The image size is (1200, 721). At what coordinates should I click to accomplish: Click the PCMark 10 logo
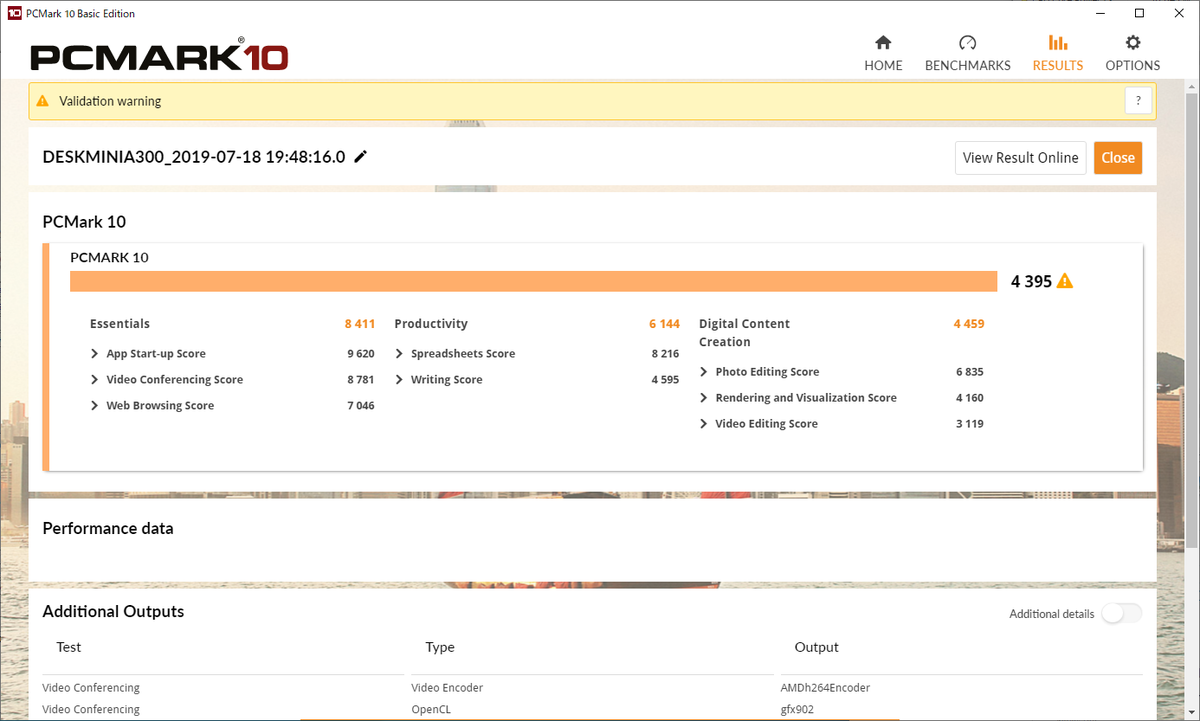[x=159, y=55]
